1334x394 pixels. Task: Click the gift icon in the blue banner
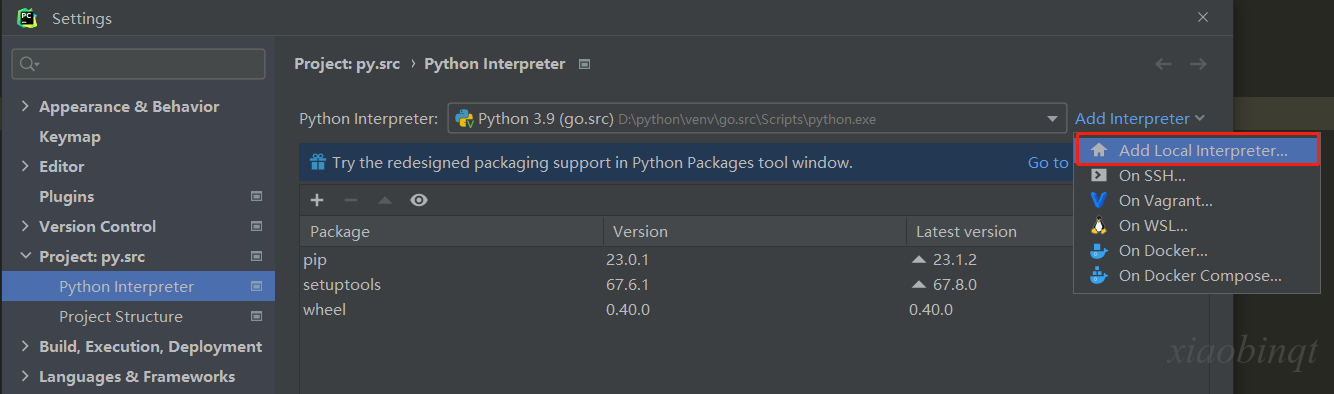click(x=317, y=162)
